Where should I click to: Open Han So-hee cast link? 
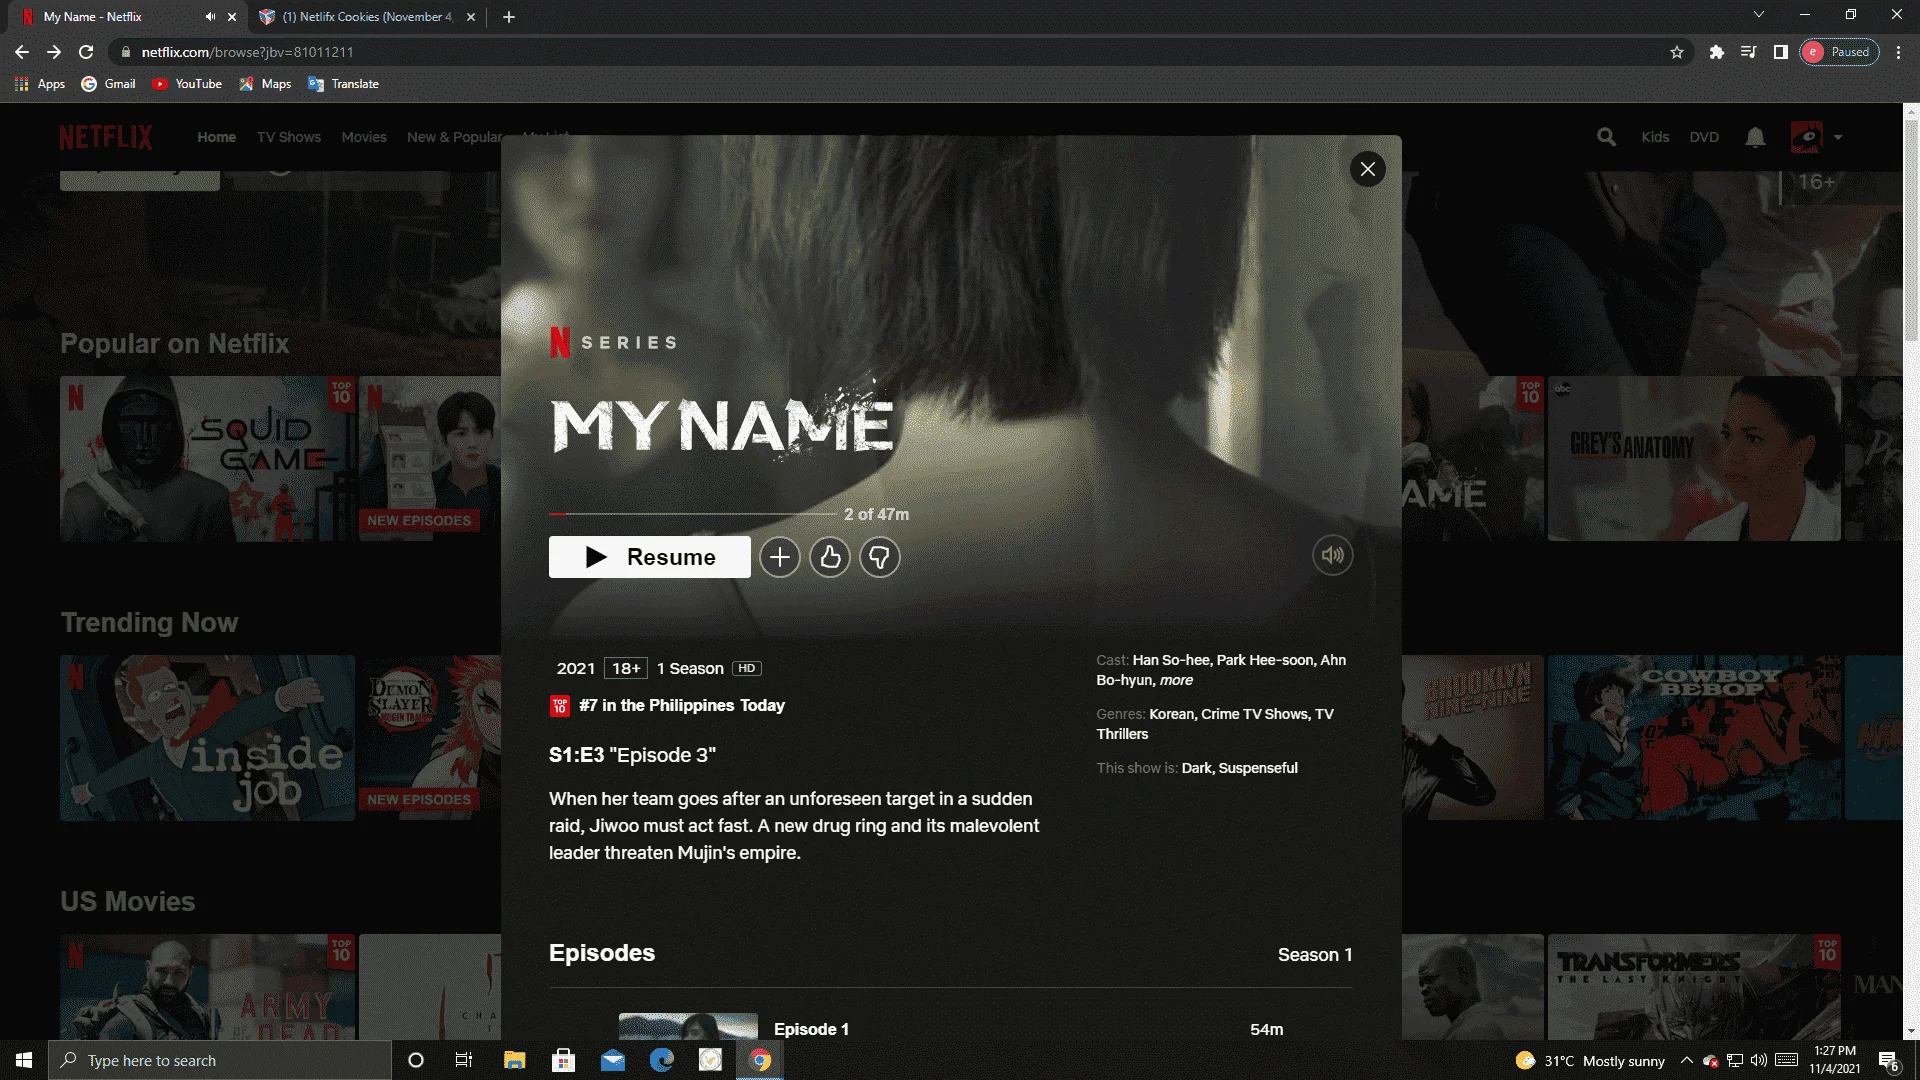tap(1171, 660)
